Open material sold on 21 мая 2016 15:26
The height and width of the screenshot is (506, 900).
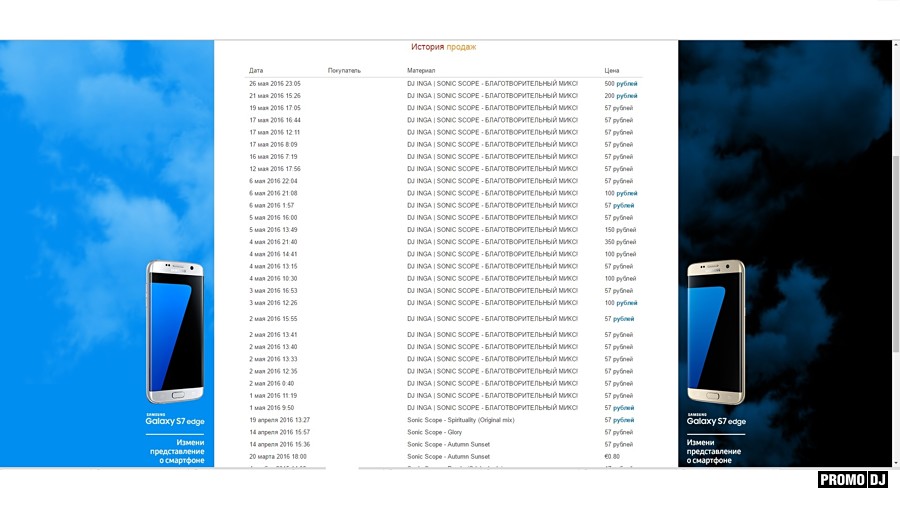pos(492,96)
